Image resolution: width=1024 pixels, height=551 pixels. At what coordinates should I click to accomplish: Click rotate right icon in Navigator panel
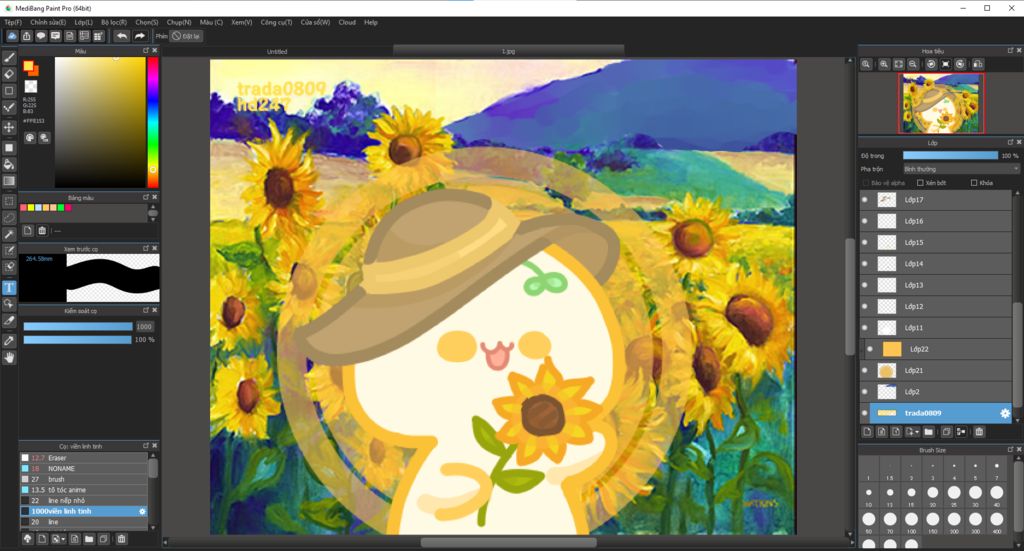960,64
